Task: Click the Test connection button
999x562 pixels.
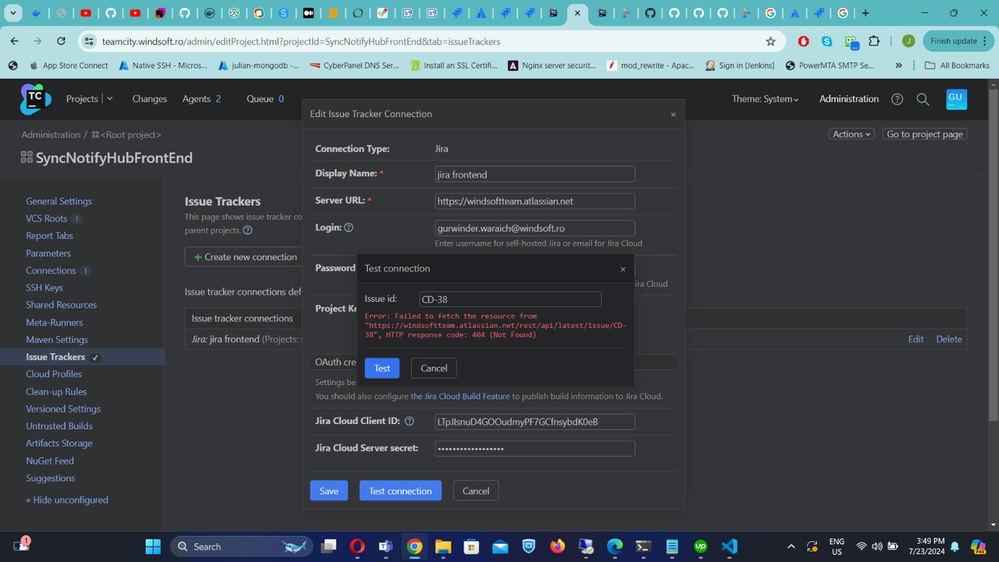Action: click(x=400, y=491)
